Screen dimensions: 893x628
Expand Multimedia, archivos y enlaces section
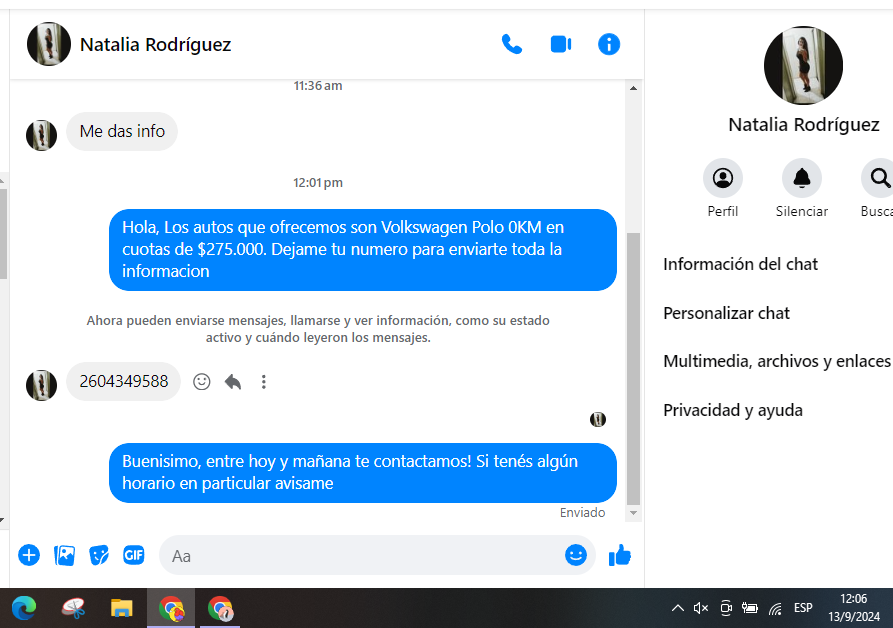[x=777, y=361]
